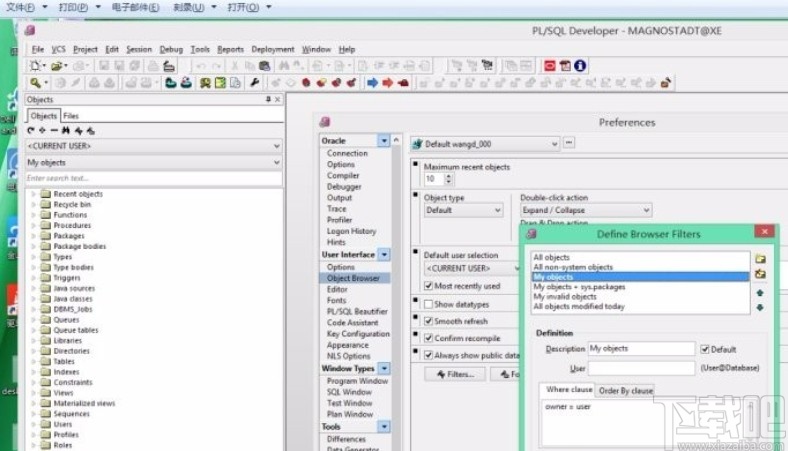Select Object Browser in preferences list
Screen dimensions: 788x451
tap(354, 278)
